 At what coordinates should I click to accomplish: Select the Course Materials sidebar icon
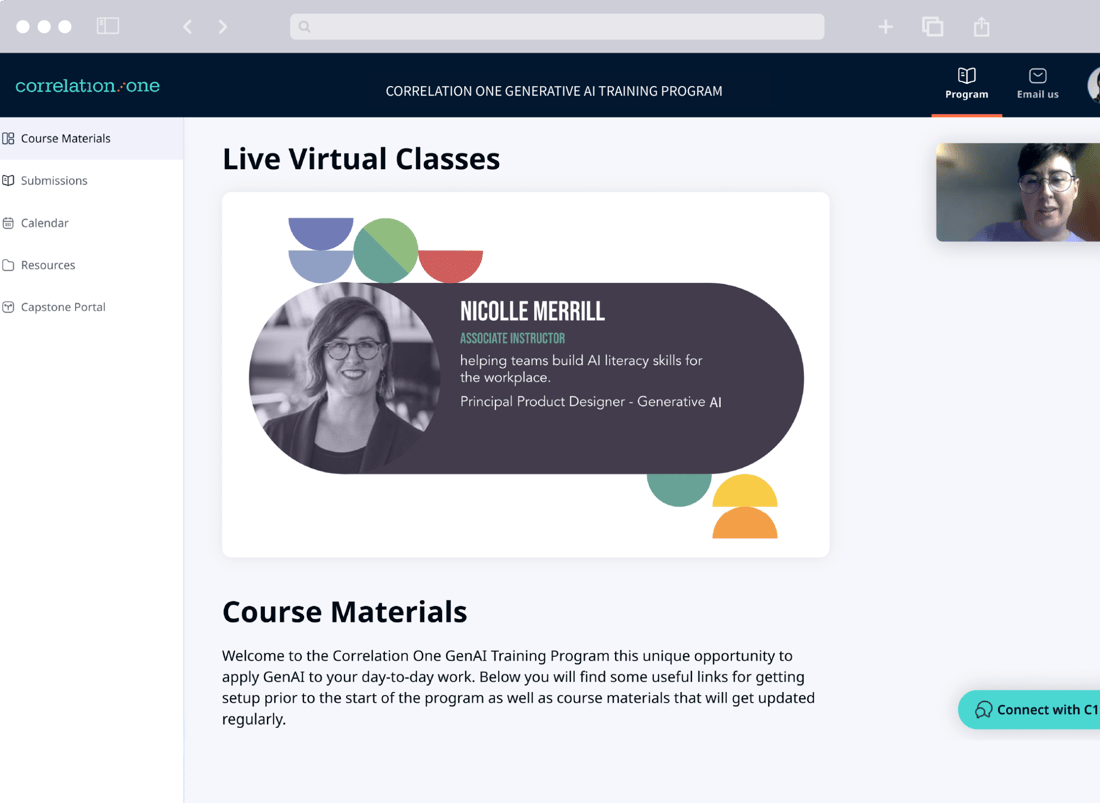tap(9, 138)
